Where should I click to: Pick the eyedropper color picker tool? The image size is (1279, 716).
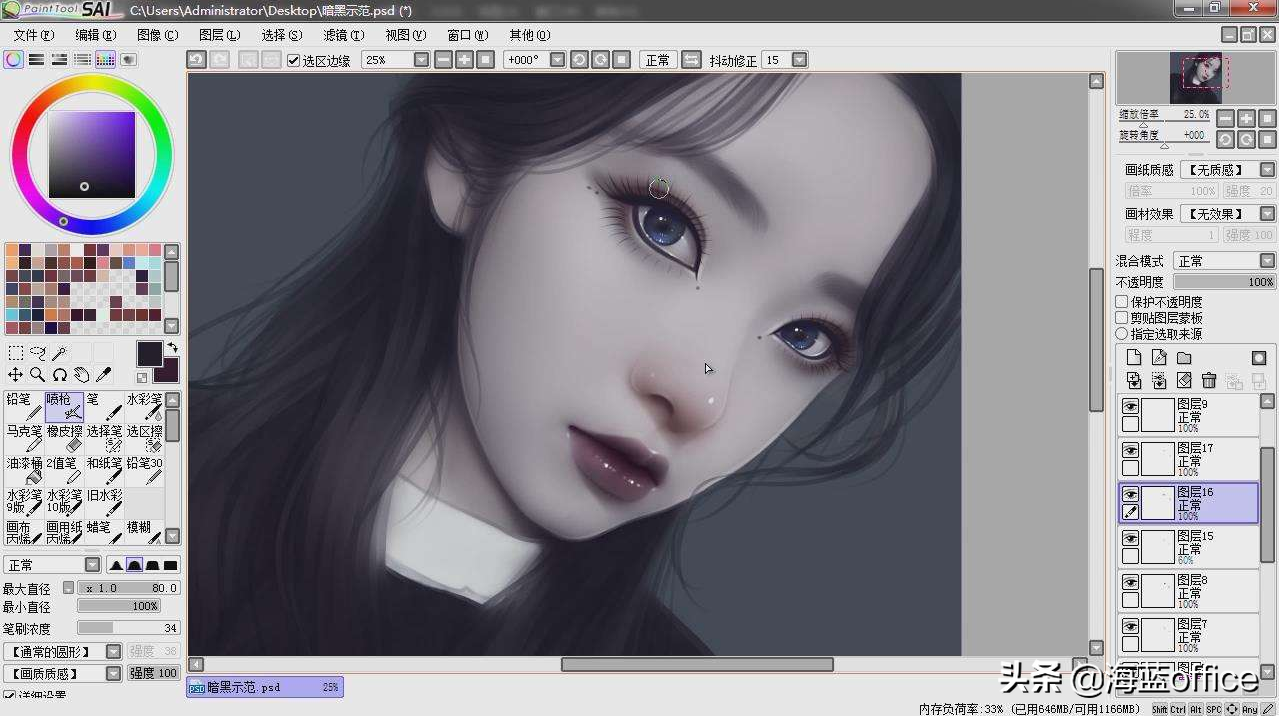click(x=104, y=375)
